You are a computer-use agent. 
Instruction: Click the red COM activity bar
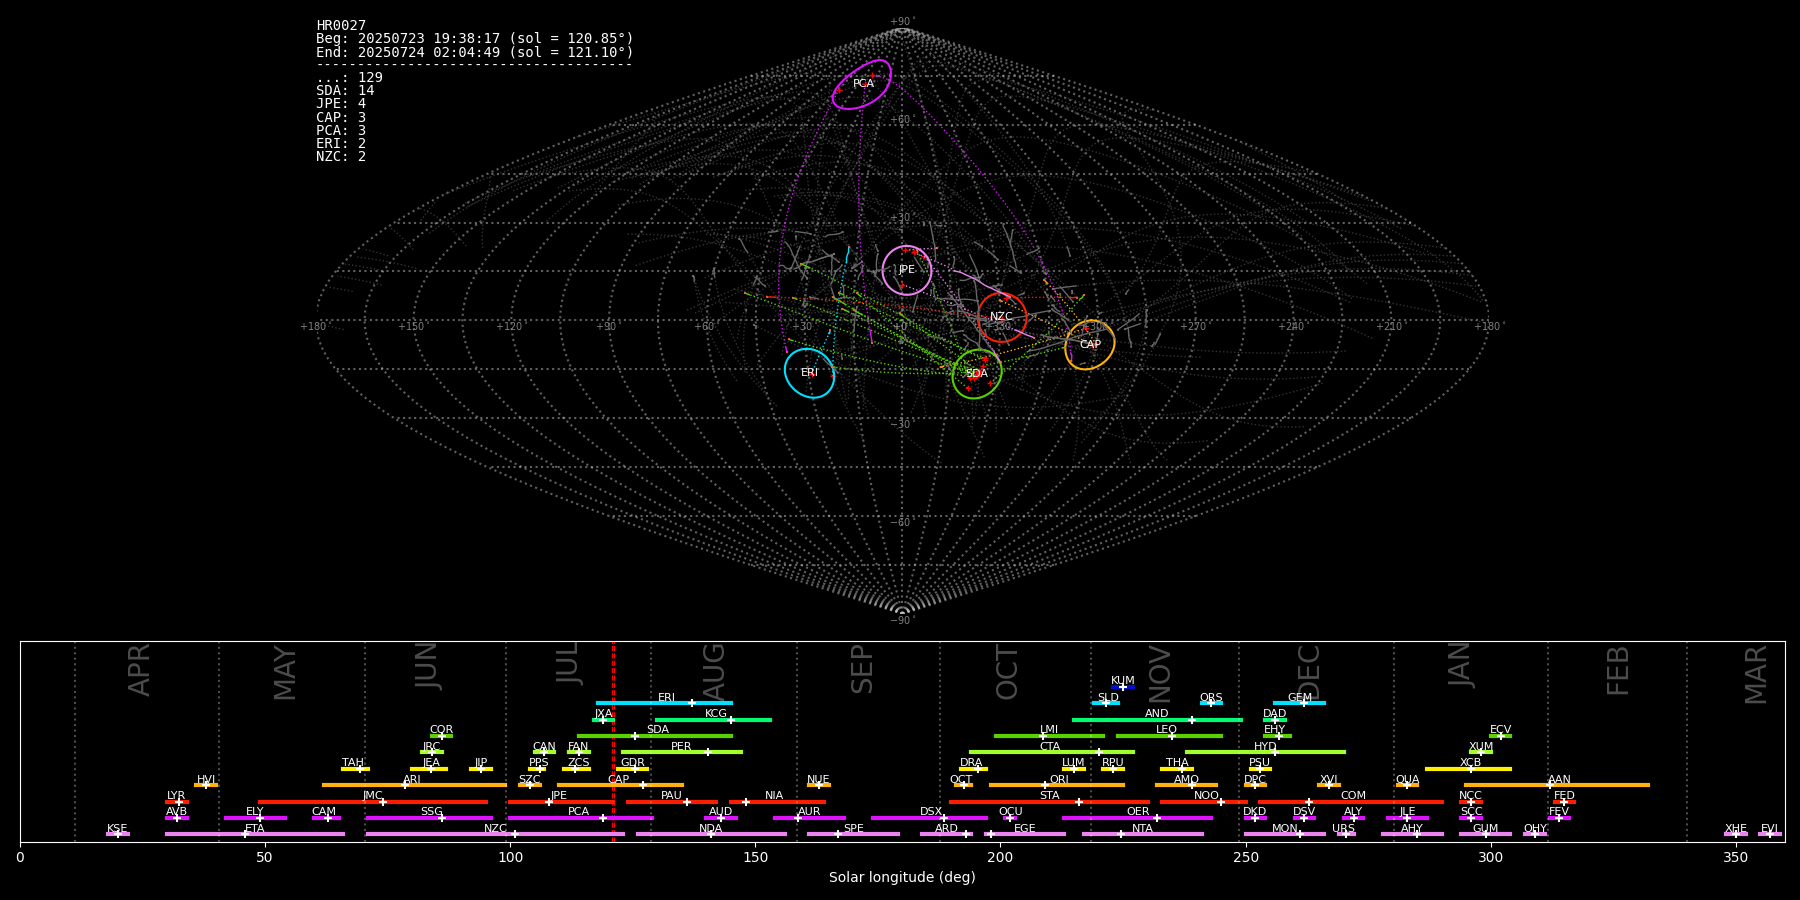tap(1351, 801)
